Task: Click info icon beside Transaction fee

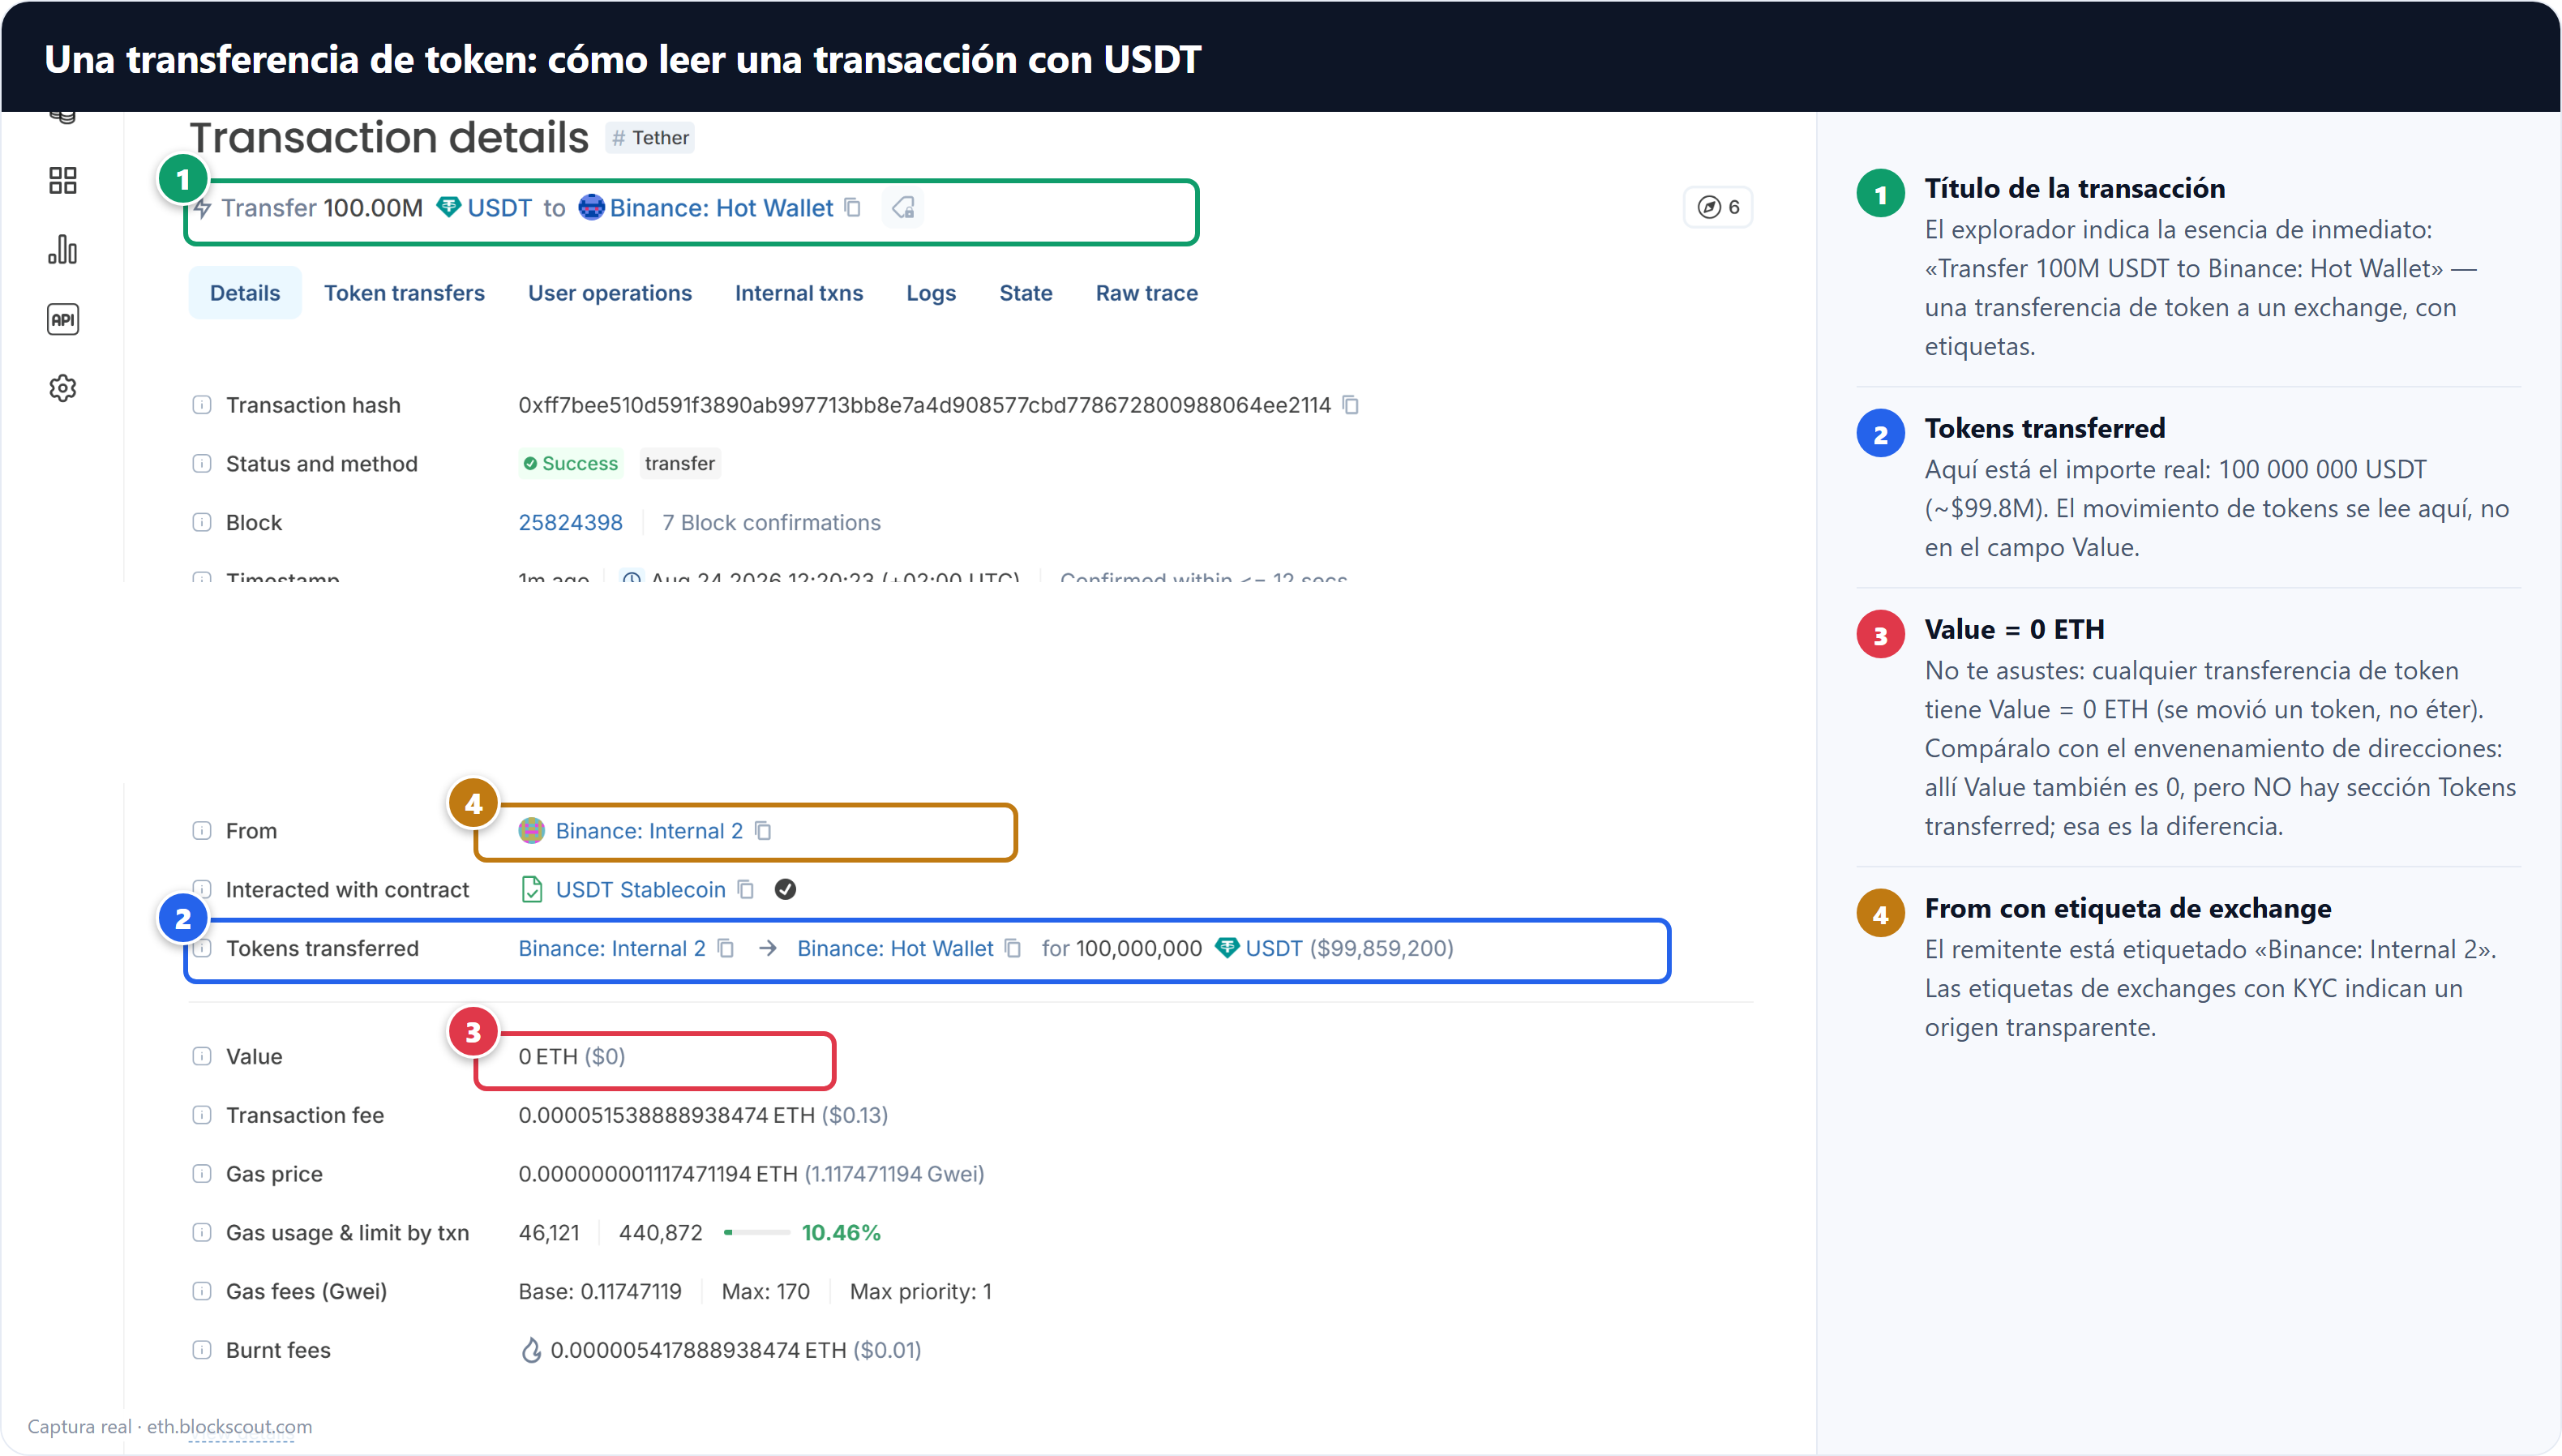Action: click(x=202, y=1115)
